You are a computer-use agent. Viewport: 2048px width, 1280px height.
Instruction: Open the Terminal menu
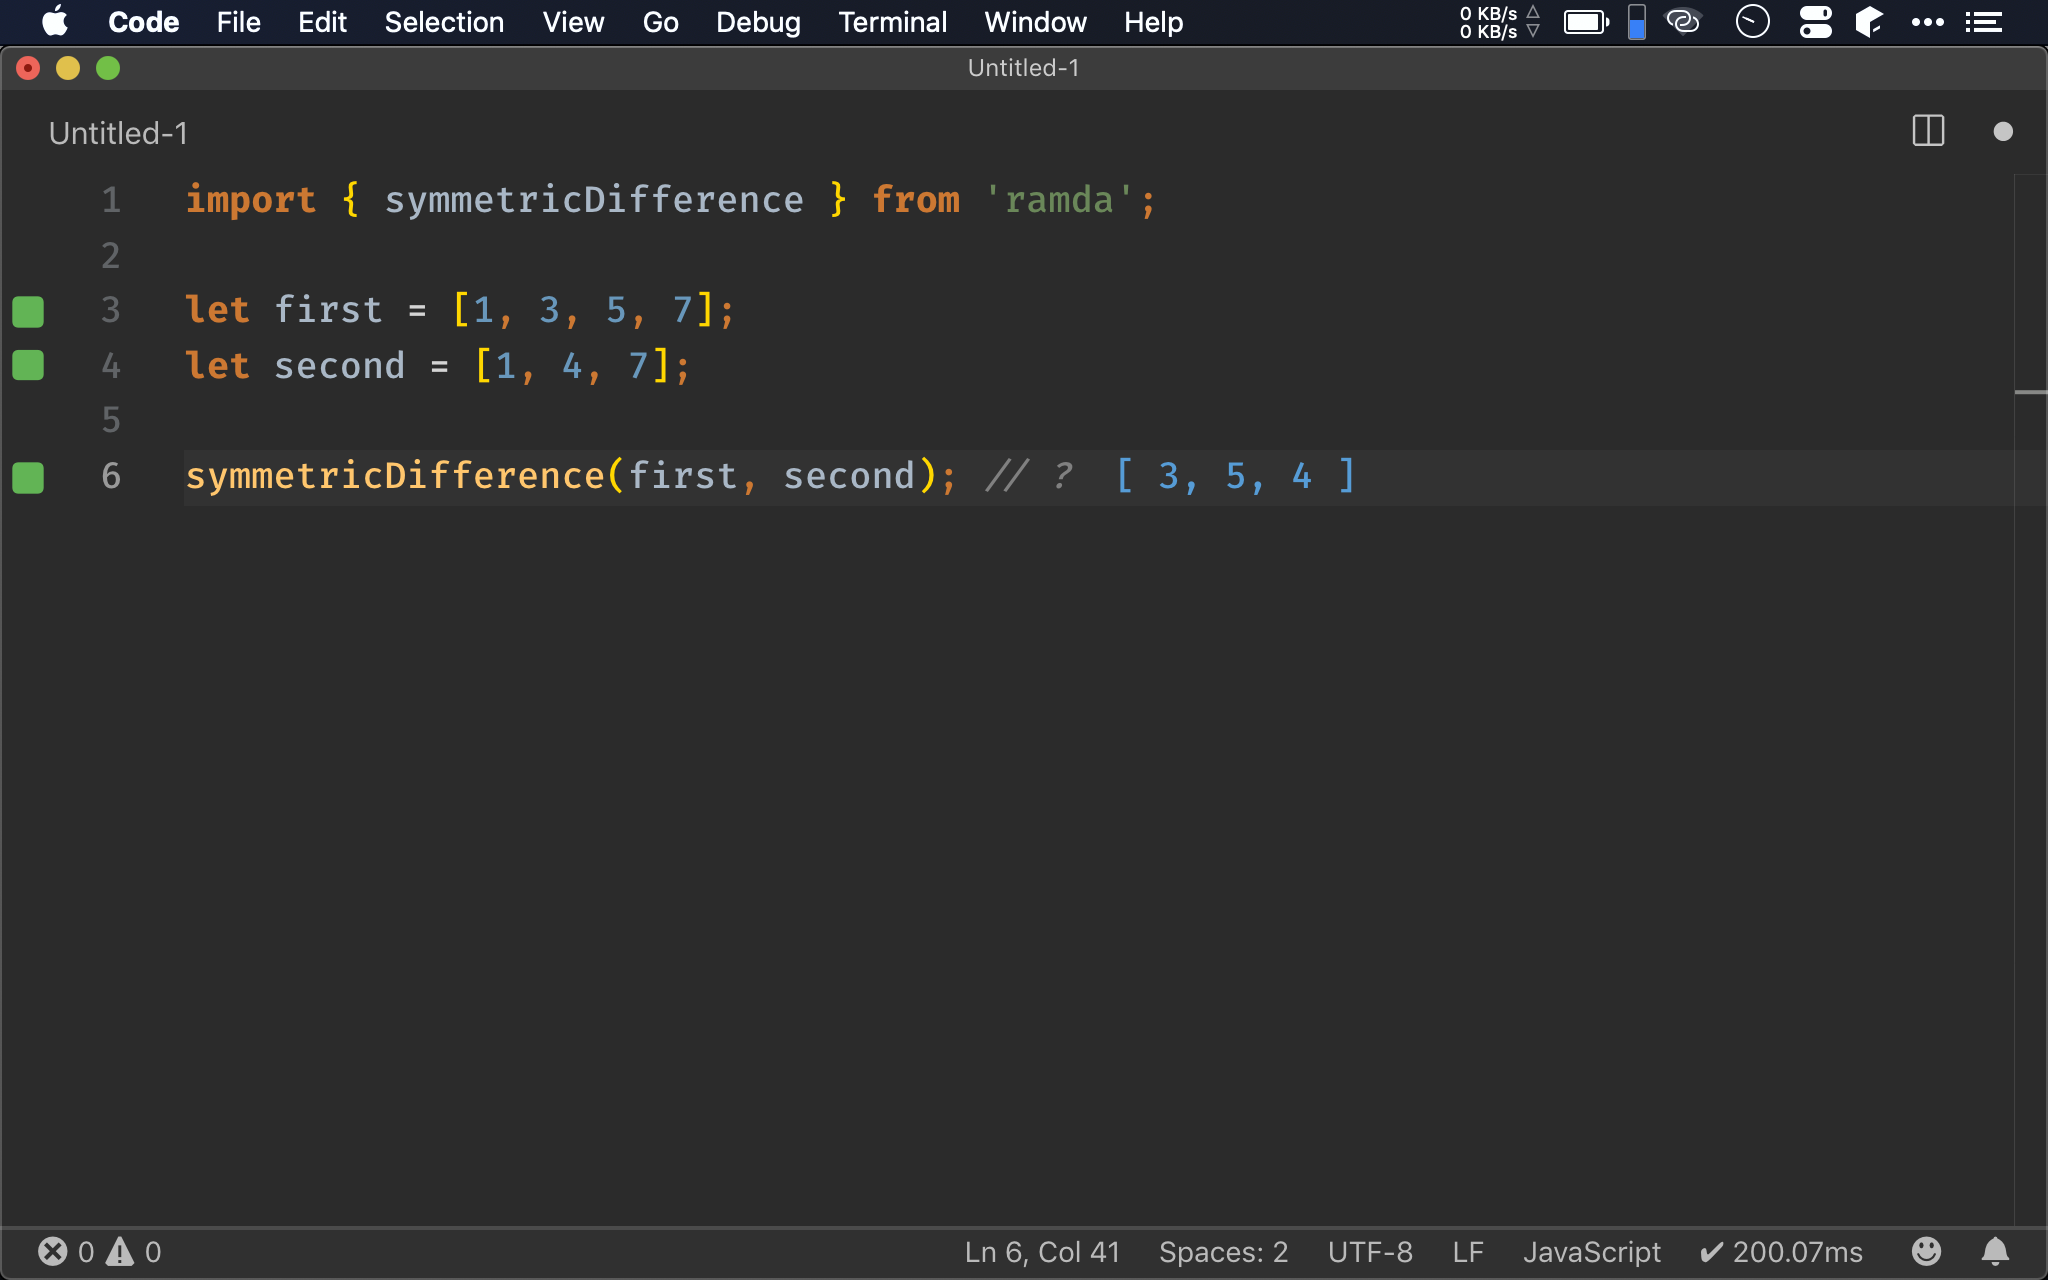coord(892,22)
